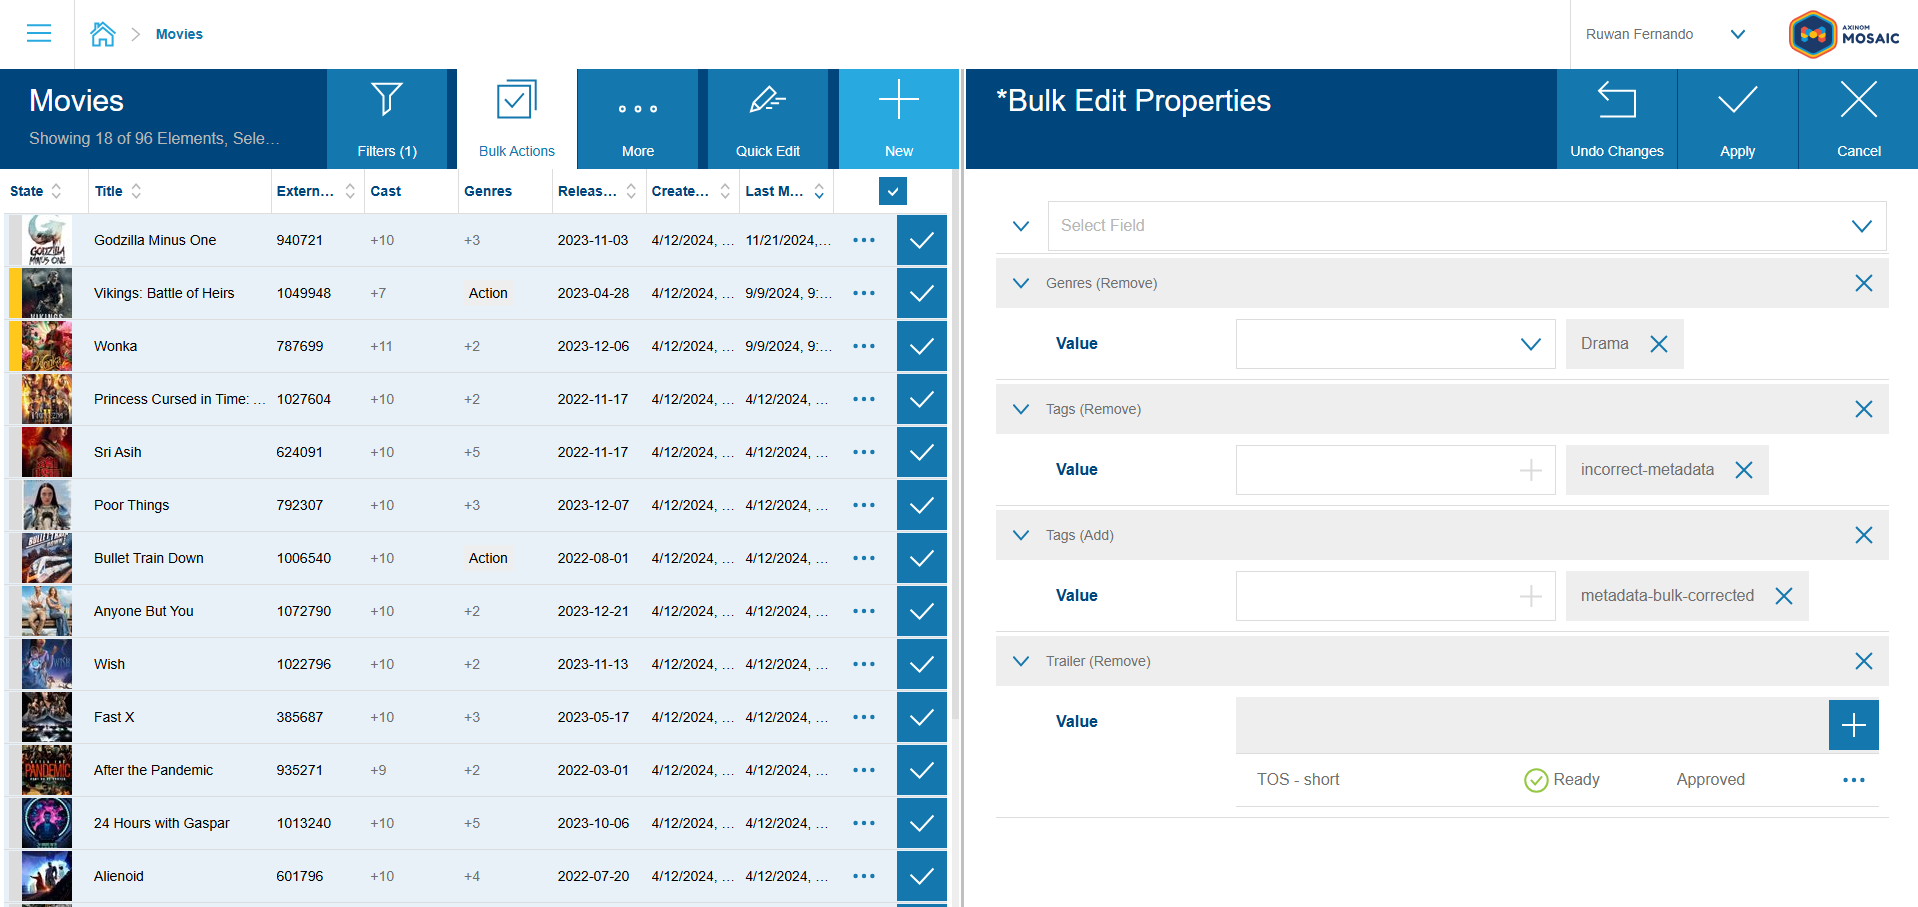This screenshot has width=1918, height=907.
Task: Remove the incorrect-metadata tag chip
Action: 1745,469
